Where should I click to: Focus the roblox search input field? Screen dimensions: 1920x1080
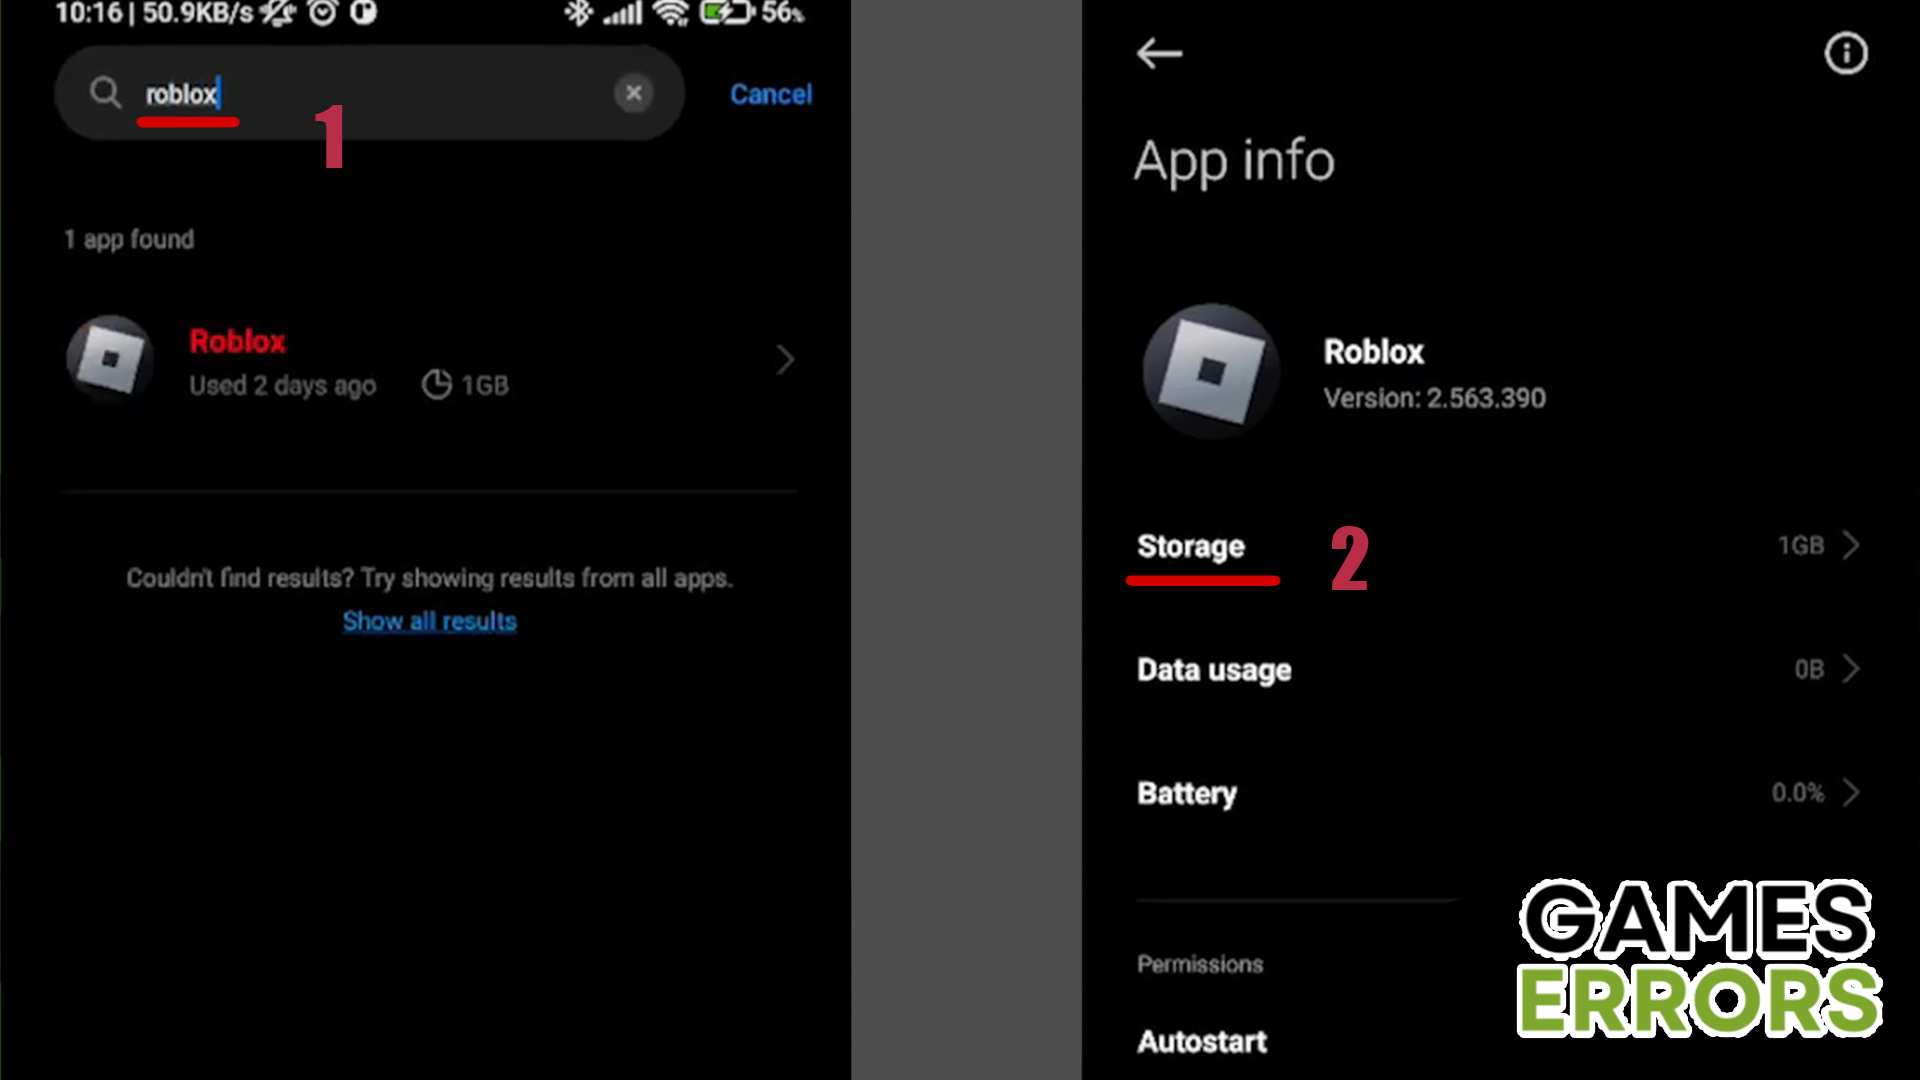[x=370, y=93]
